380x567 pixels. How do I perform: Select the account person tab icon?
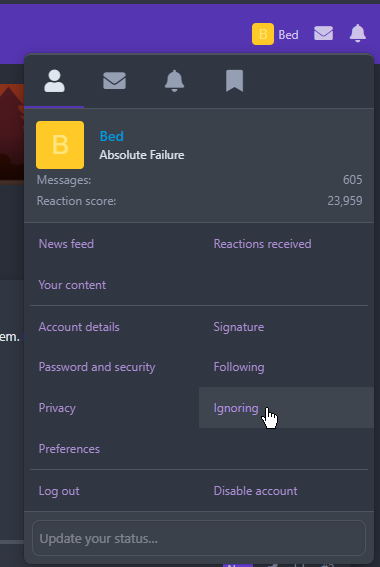click(54, 81)
